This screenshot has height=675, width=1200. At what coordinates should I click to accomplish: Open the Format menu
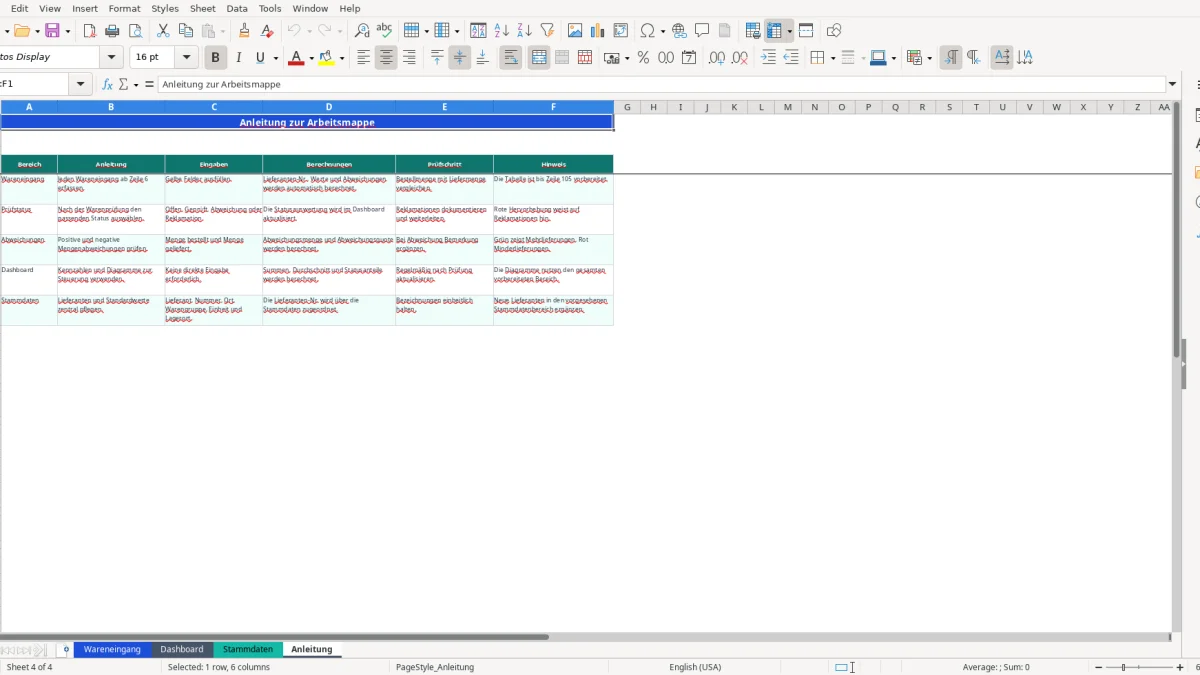125,8
